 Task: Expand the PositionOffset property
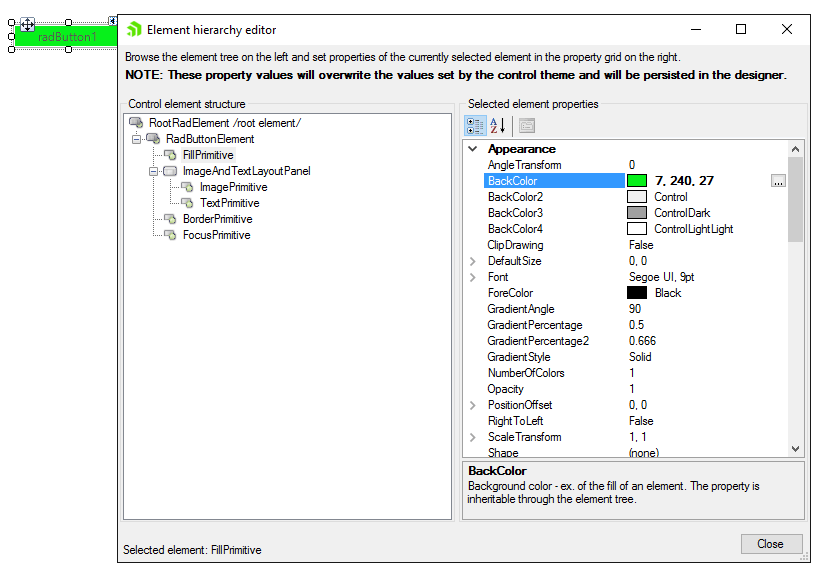point(472,405)
